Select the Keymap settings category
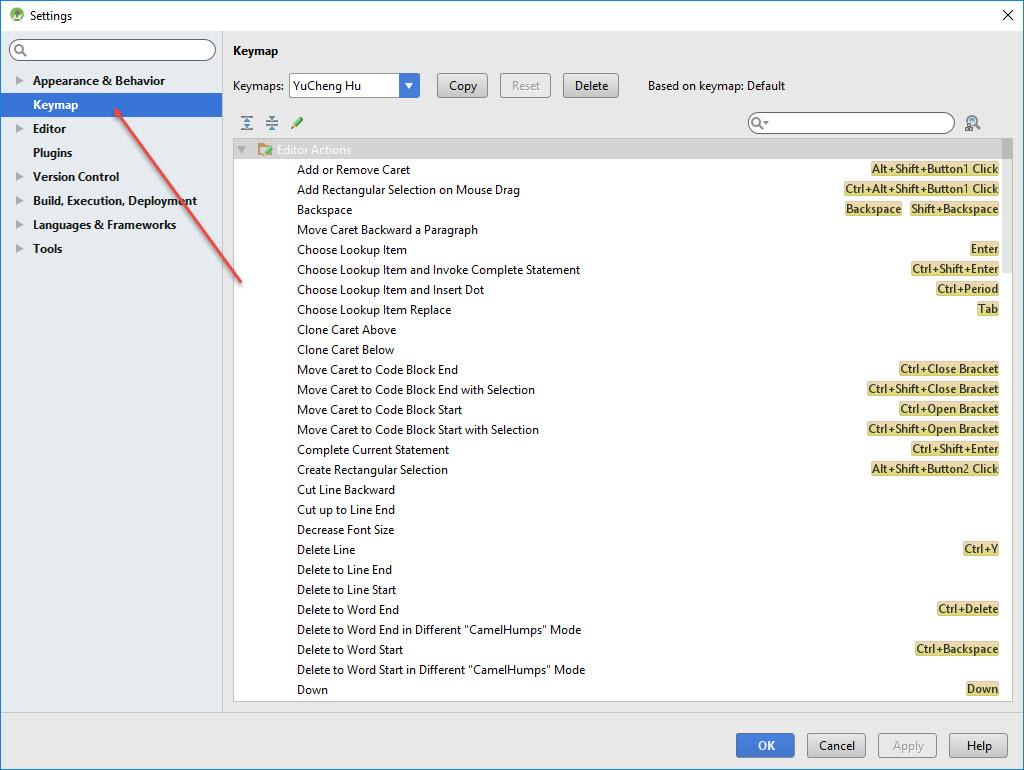 (x=55, y=105)
